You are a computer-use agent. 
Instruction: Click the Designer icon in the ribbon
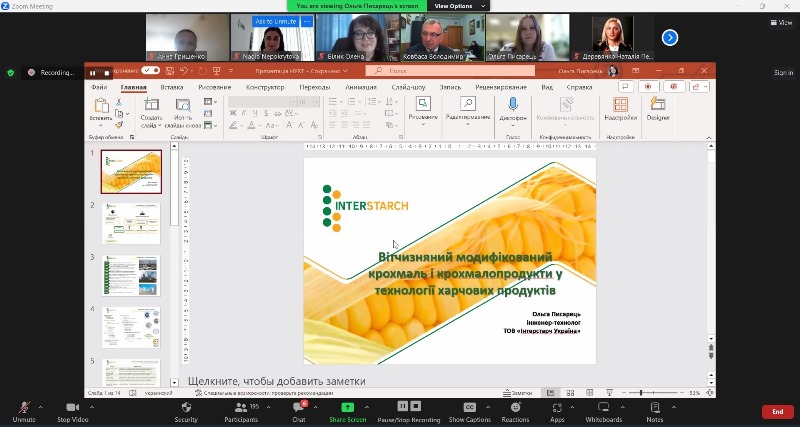(658, 106)
